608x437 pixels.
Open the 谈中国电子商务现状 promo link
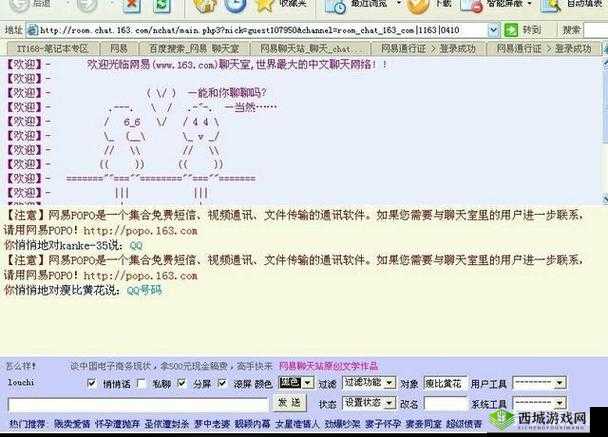point(171,366)
